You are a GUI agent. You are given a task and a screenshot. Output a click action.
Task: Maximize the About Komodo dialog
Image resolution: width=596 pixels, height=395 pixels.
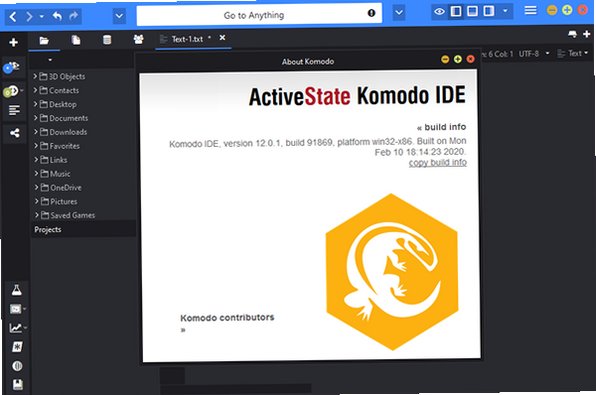(x=458, y=59)
